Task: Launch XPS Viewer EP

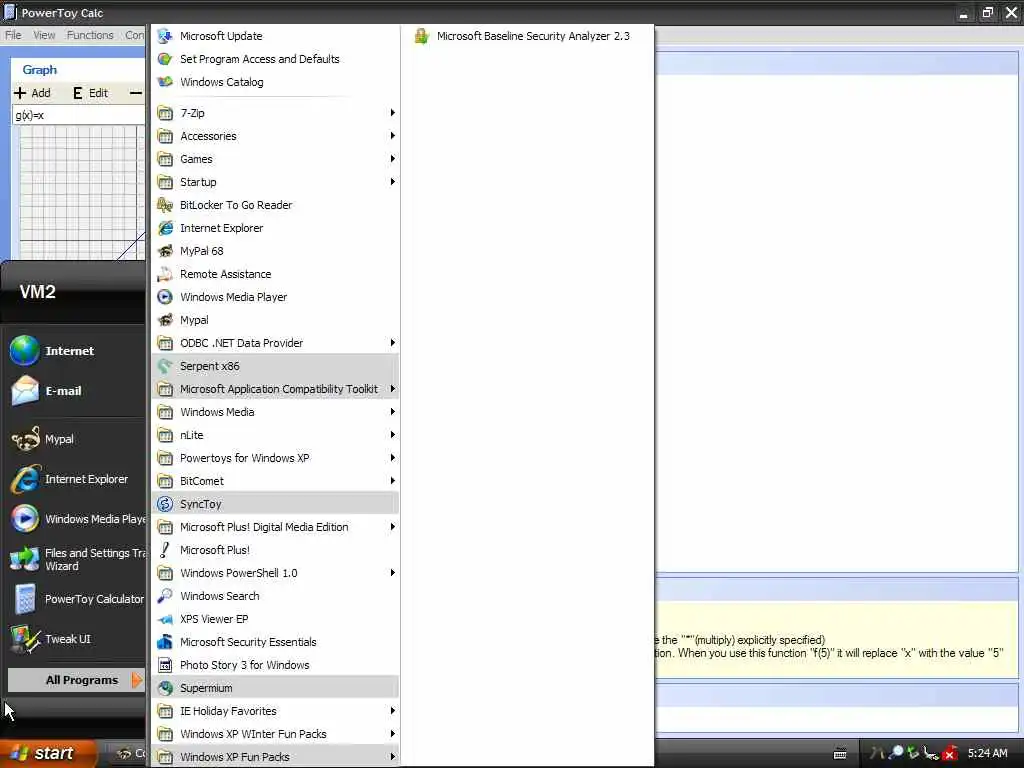Action: 275,619
